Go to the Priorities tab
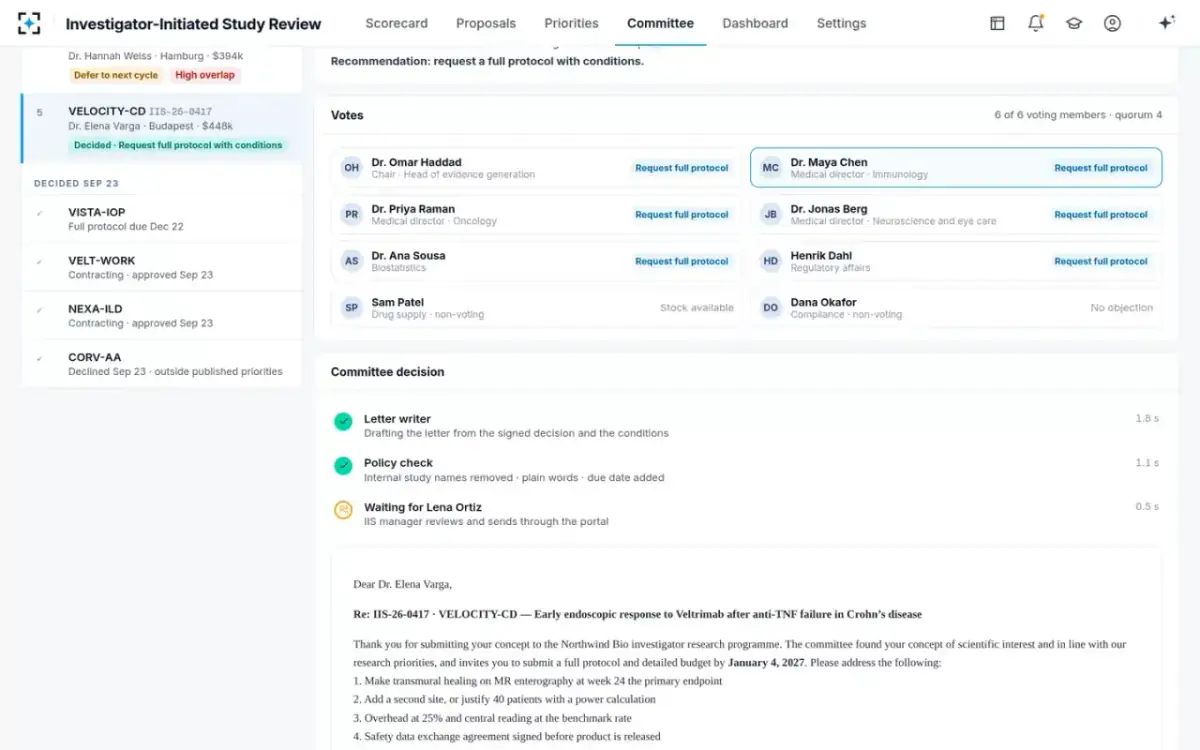1200x750 pixels. pos(571,23)
